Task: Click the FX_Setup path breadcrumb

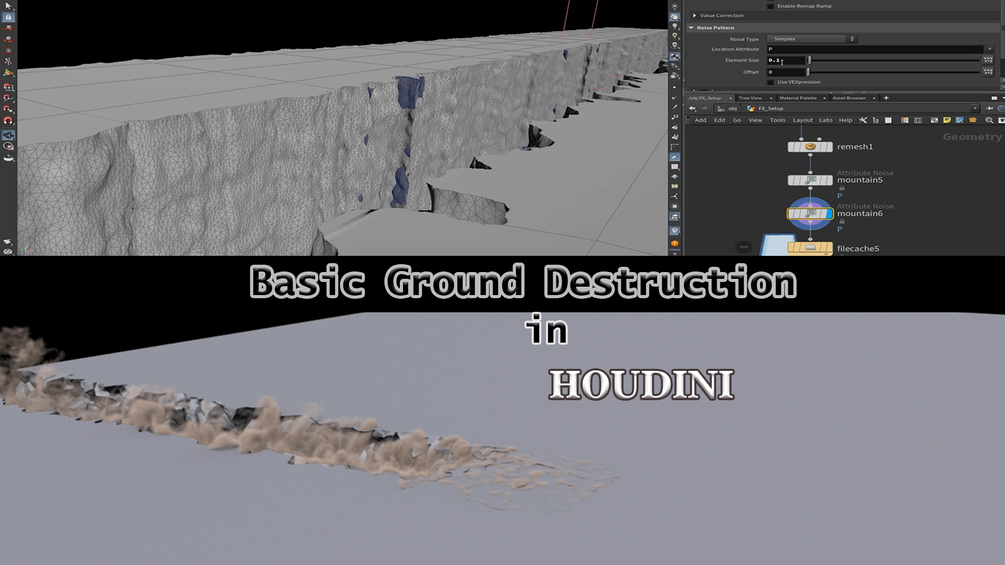Action: pos(767,108)
